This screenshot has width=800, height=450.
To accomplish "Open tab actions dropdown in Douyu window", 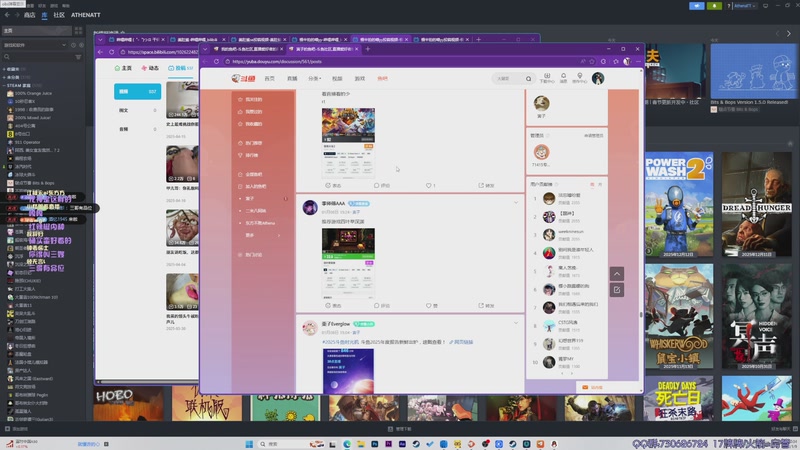I will tap(205, 49).
